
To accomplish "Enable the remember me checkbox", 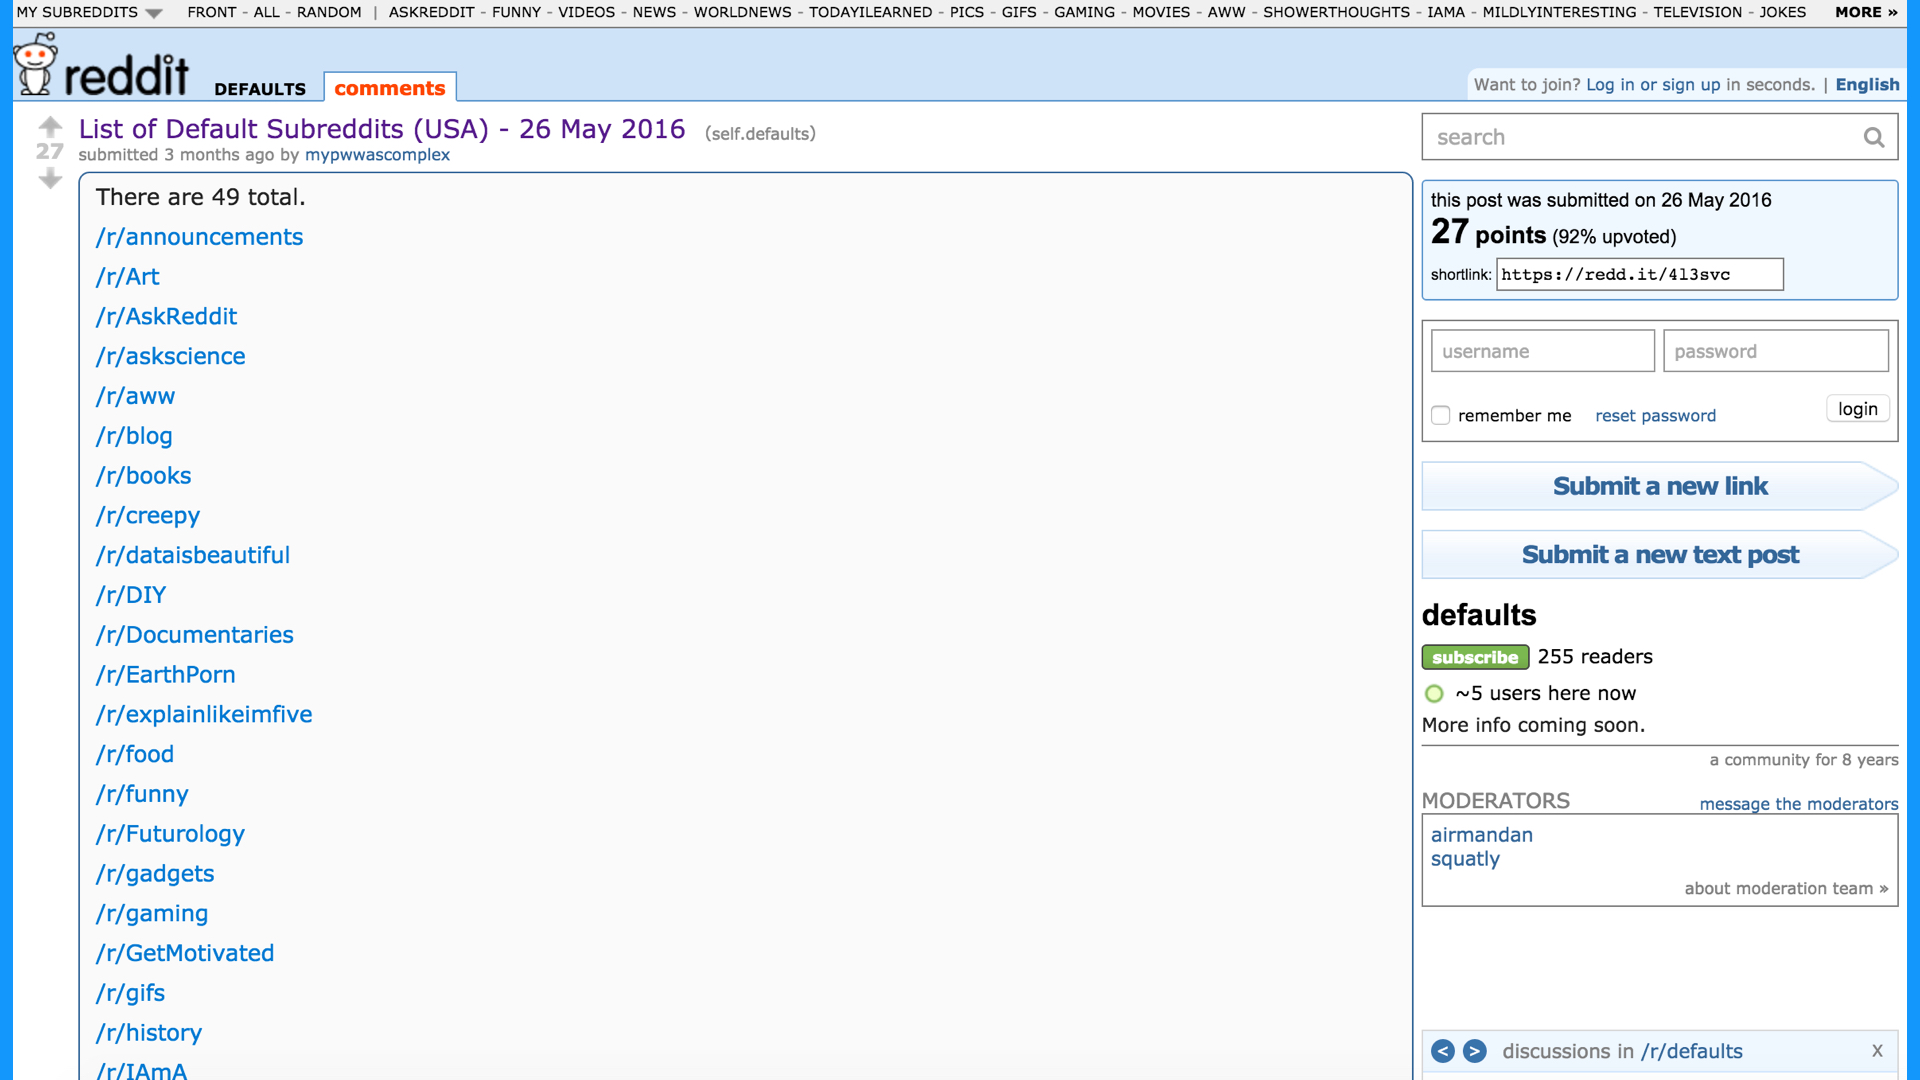I will click(x=1440, y=415).
